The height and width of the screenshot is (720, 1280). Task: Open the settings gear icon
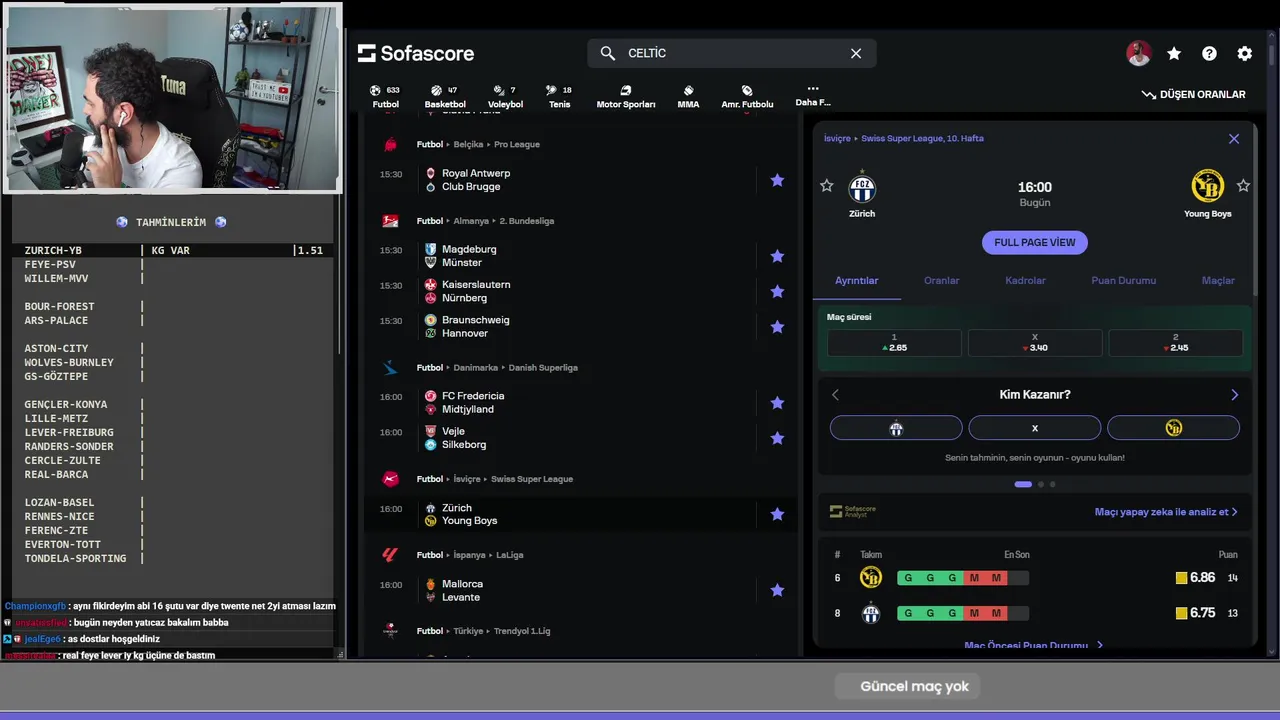pyautogui.click(x=1244, y=54)
